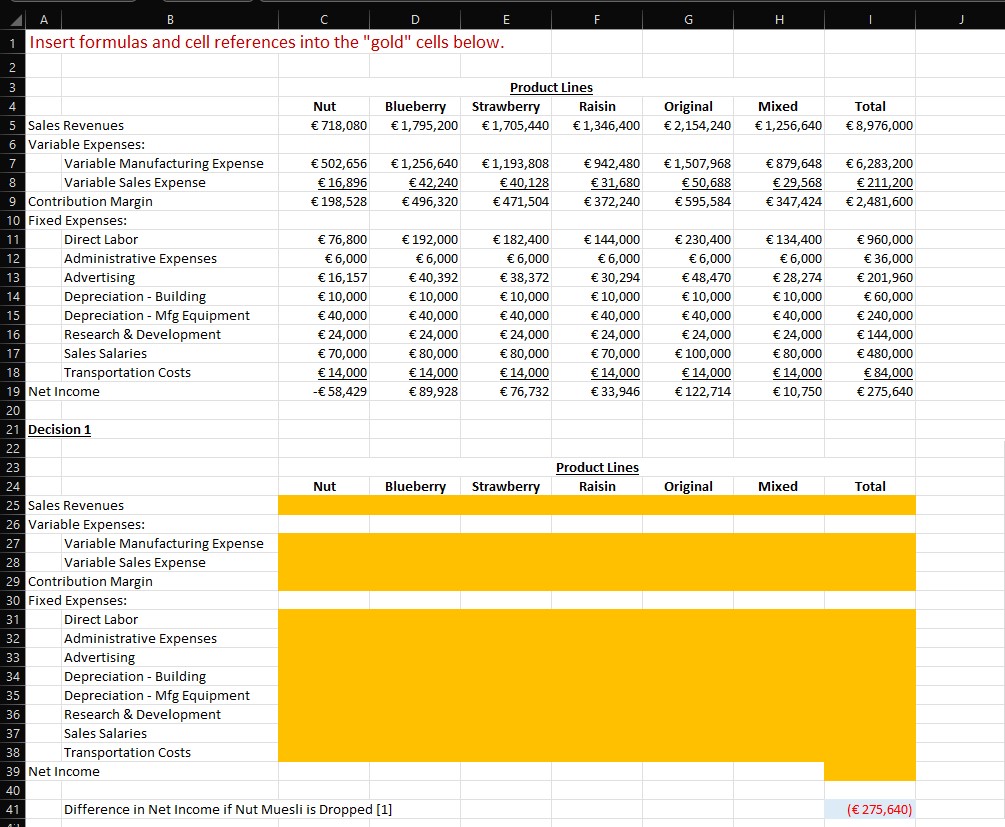Click Difference in Net Income if Nut Muesli is Dropped label
The width and height of the screenshot is (1005, 827).
228,810
